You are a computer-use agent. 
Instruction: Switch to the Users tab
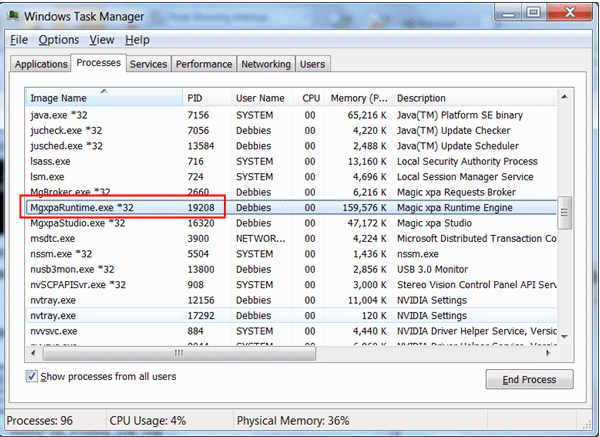point(313,64)
